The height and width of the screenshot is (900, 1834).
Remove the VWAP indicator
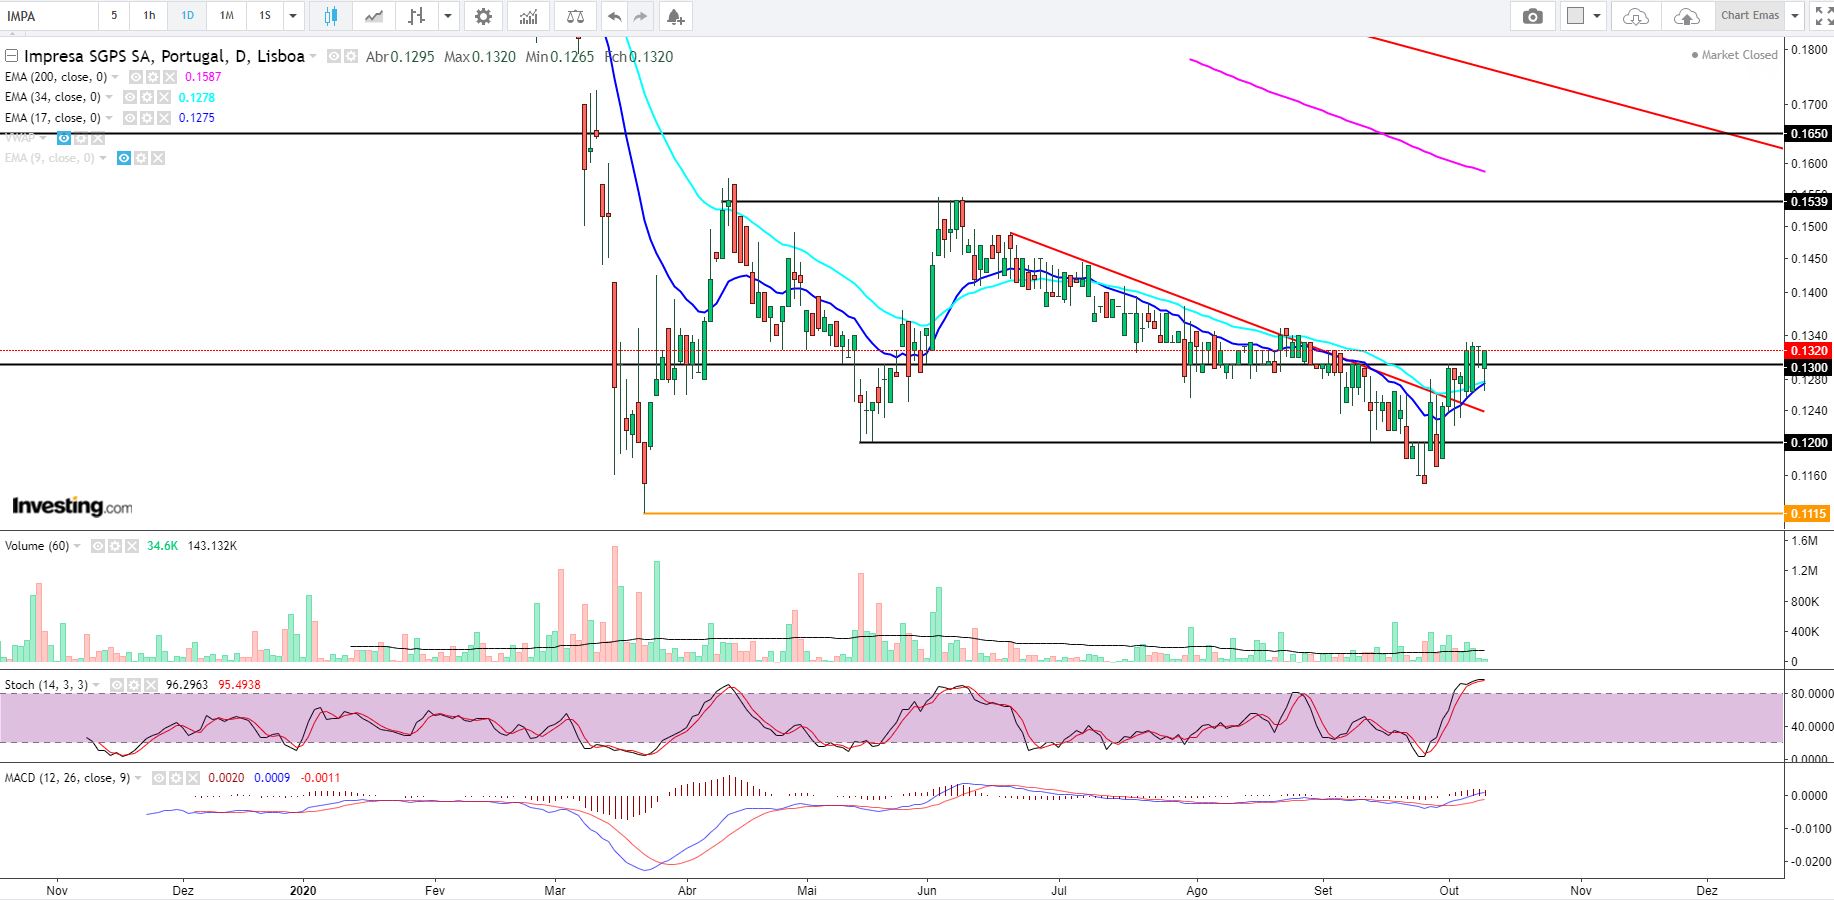point(97,138)
